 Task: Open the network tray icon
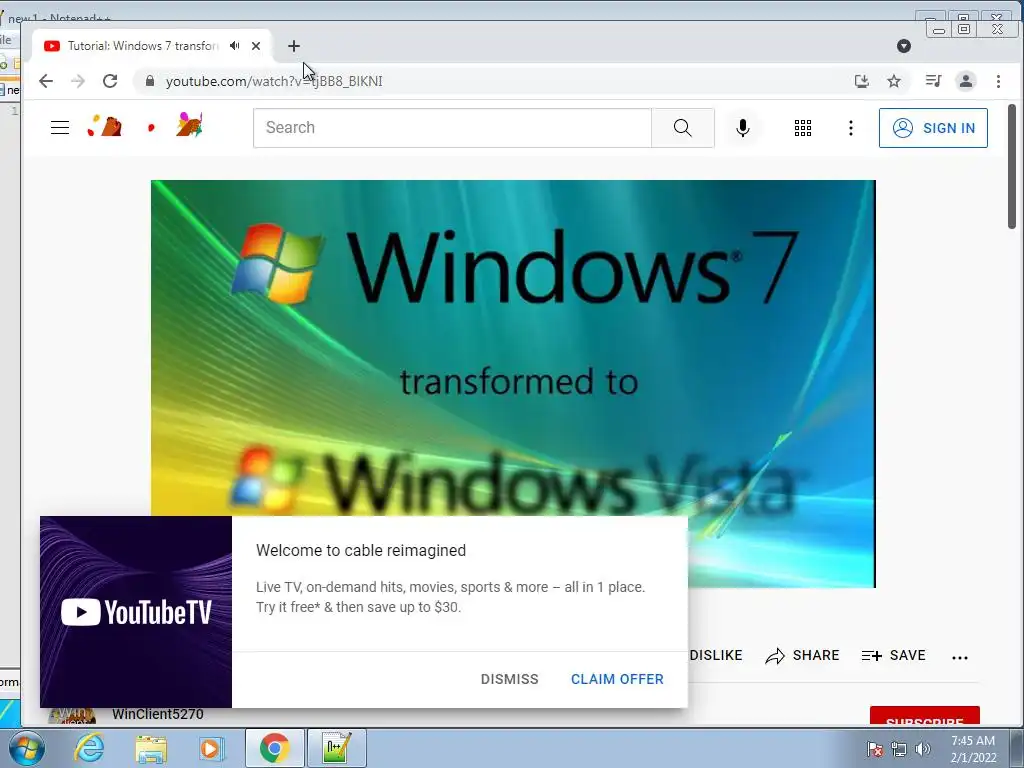[x=899, y=749]
